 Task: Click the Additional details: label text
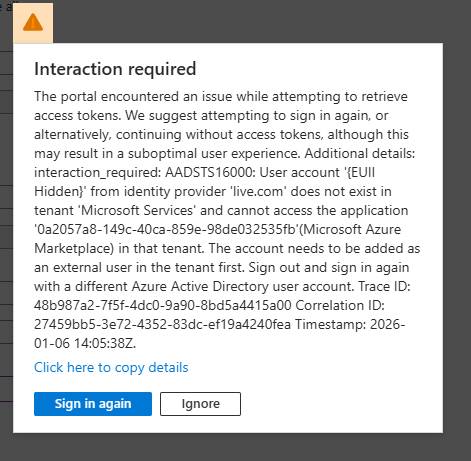360,154
